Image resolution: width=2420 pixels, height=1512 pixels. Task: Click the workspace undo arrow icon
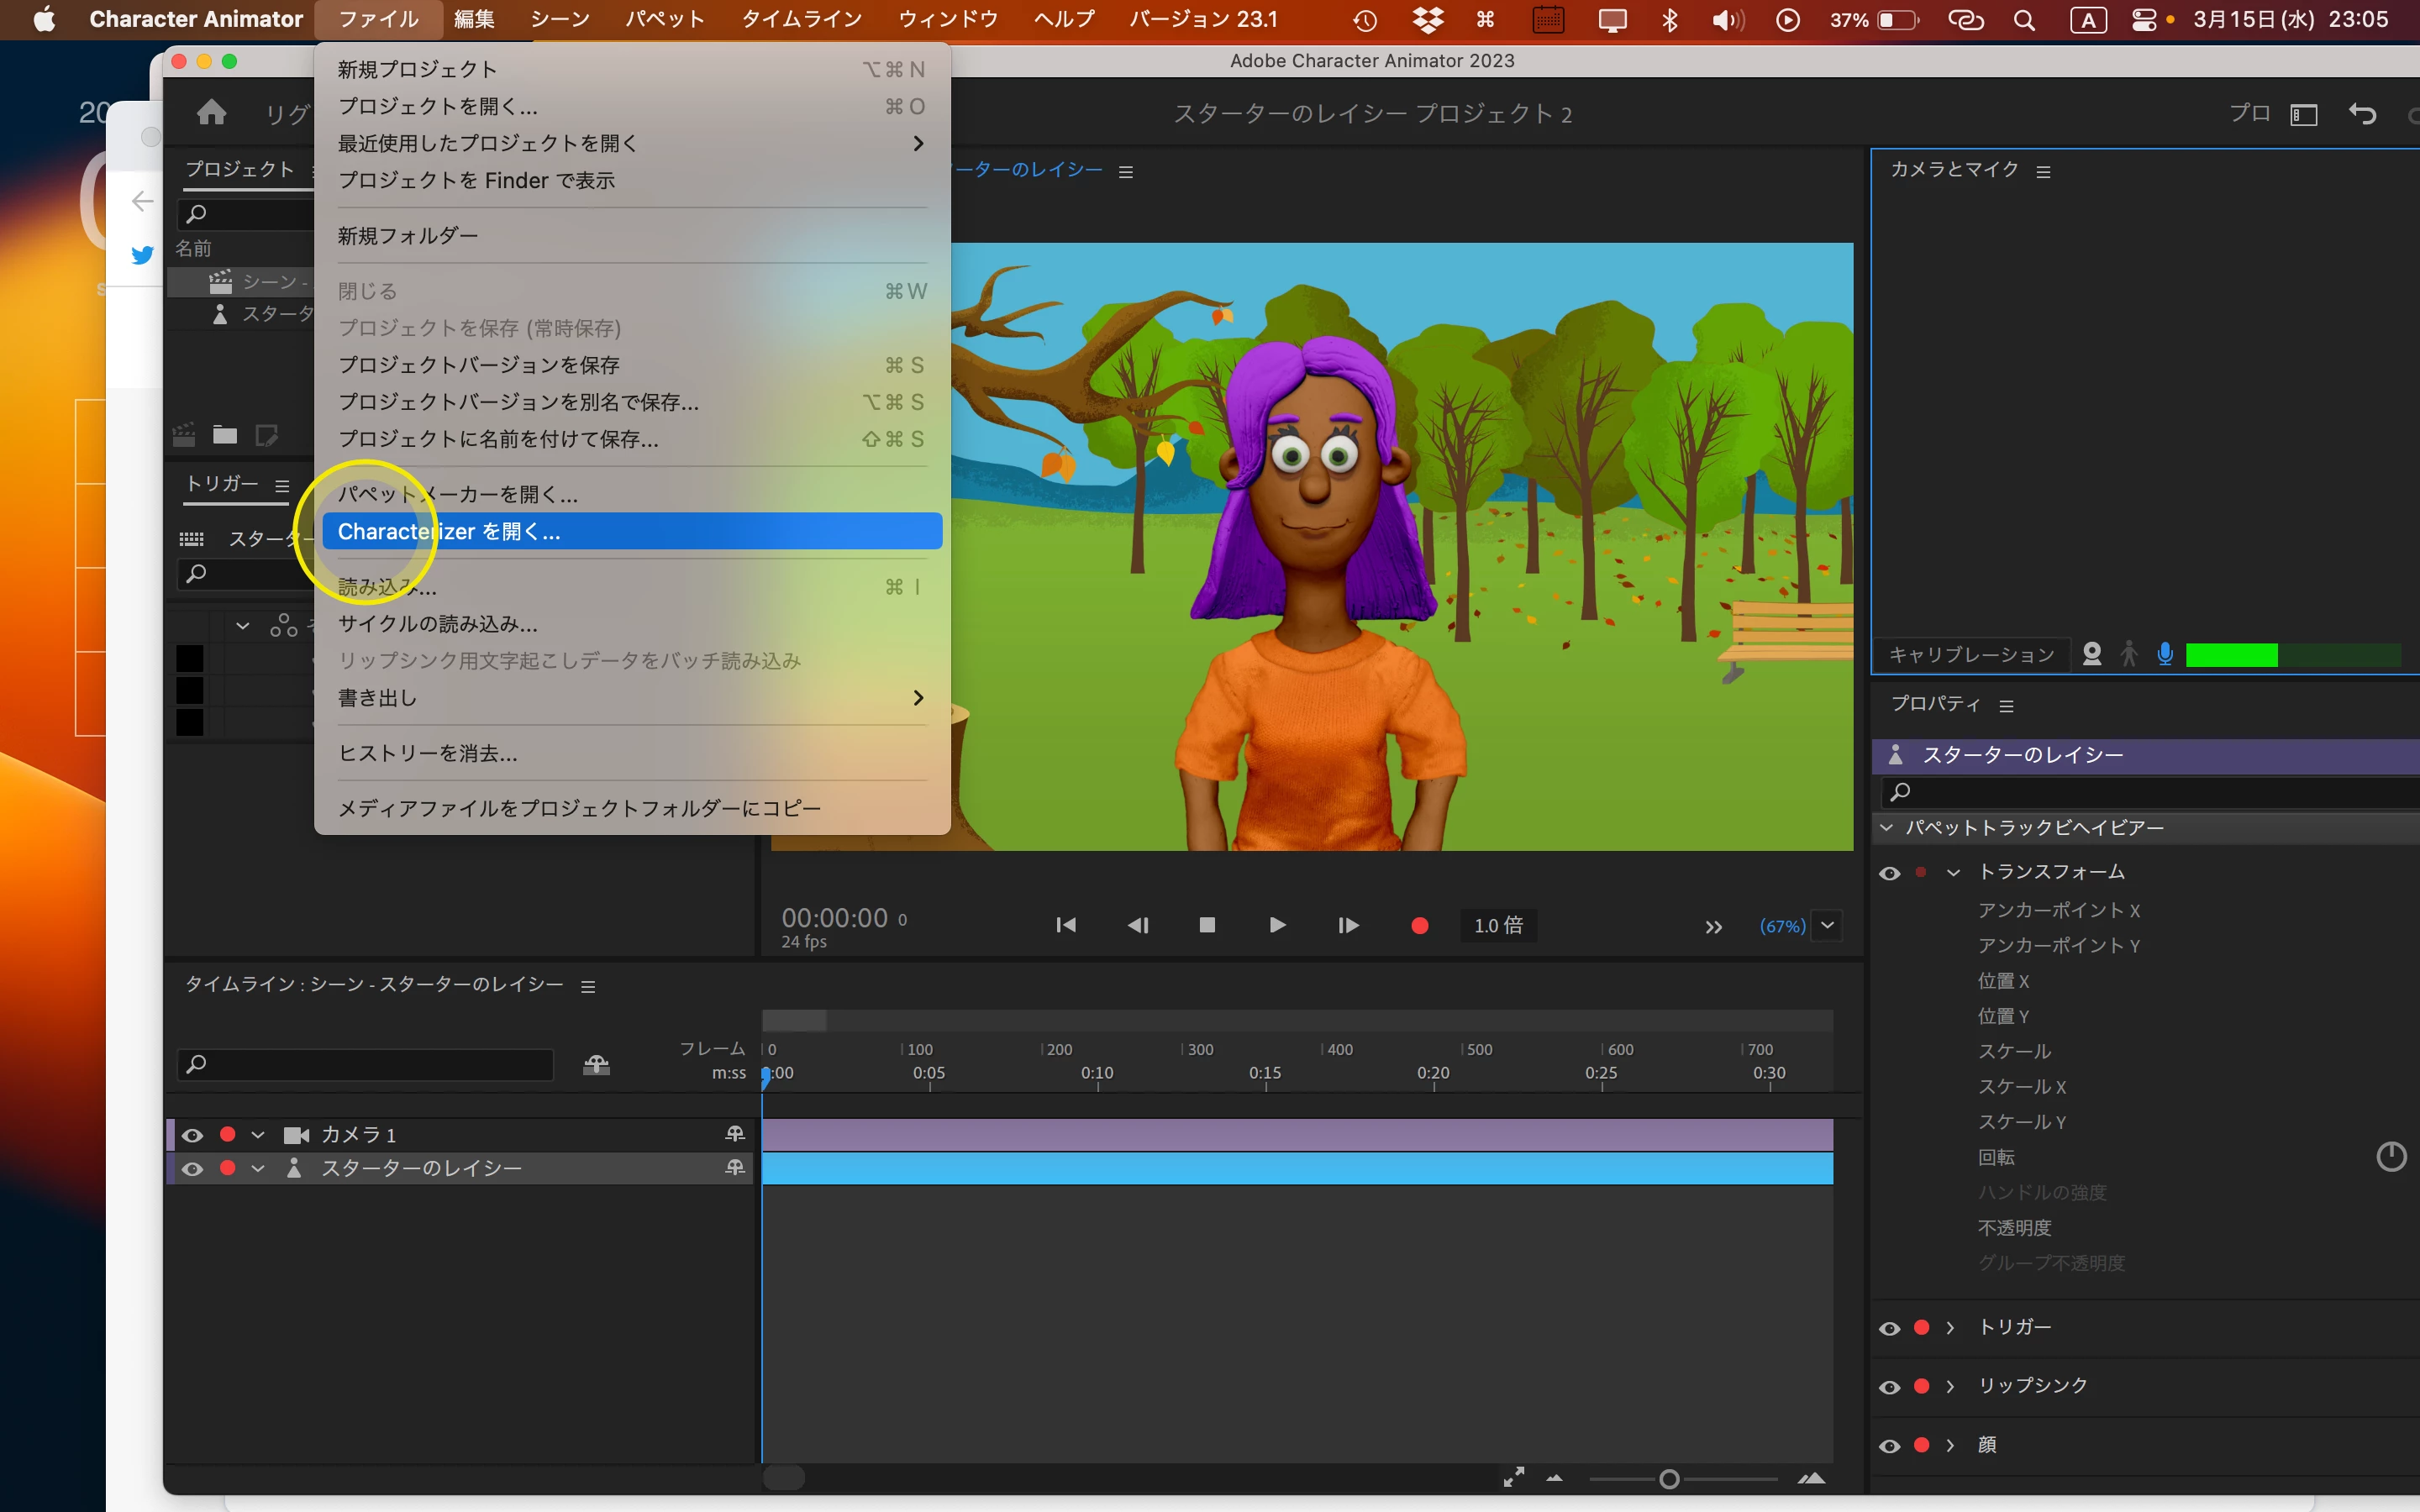[2362, 114]
